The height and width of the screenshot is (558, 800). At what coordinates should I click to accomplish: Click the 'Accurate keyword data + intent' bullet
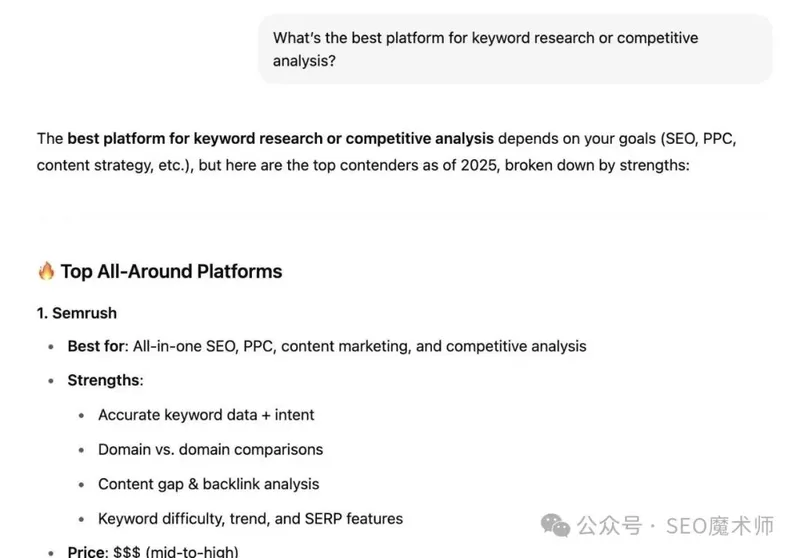[206, 415]
